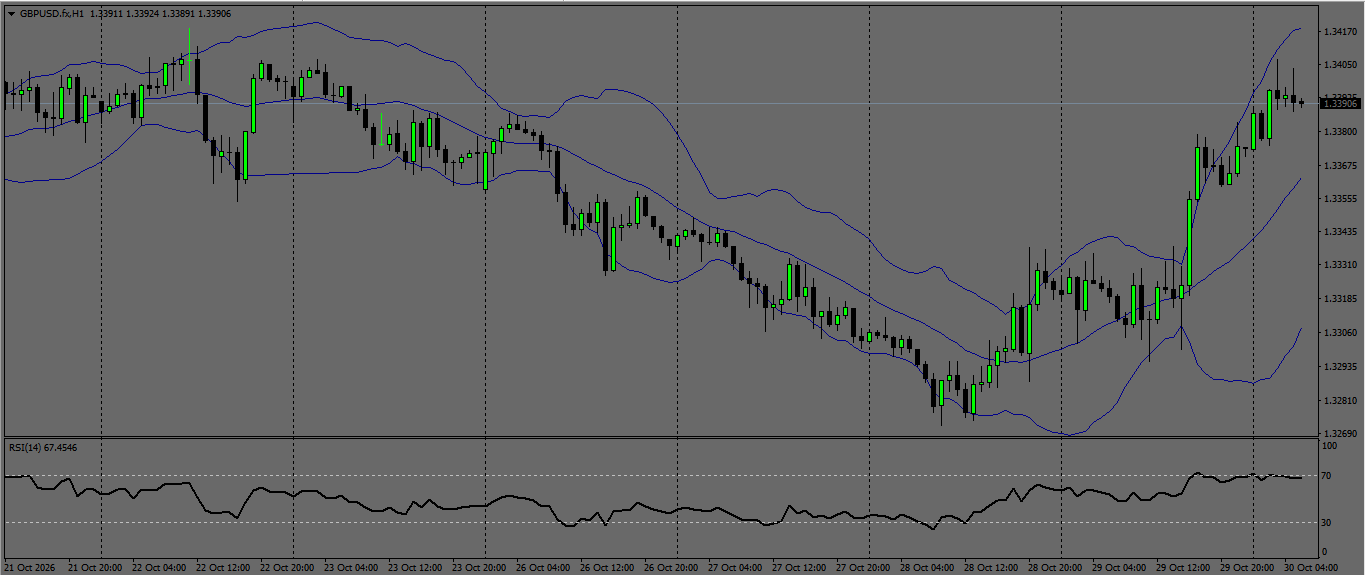Click the RSI(14) 67.4546 indicator label

click(x=43, y=447)
